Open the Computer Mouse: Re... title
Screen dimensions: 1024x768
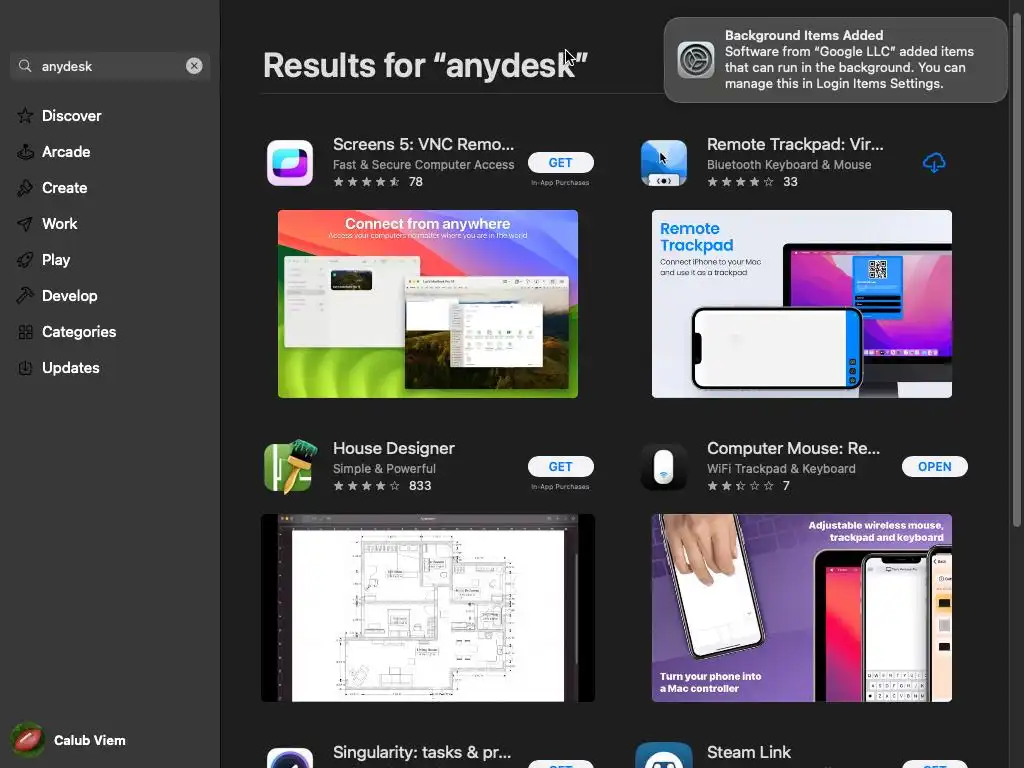pos(793,449)
